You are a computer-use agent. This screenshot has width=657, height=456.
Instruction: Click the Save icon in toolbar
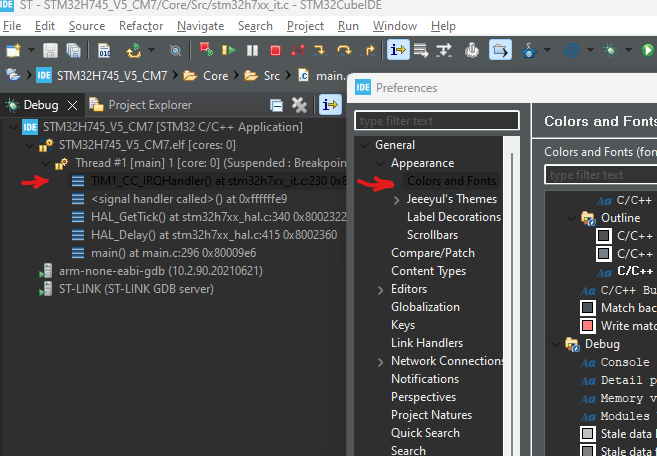point(50,50)
